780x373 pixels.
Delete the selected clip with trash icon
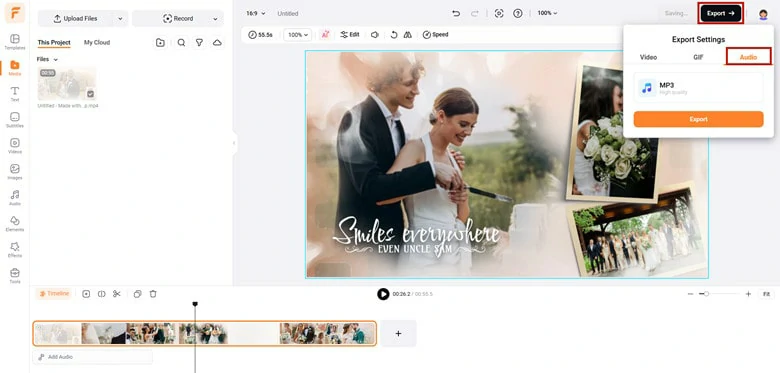(153, 294)
